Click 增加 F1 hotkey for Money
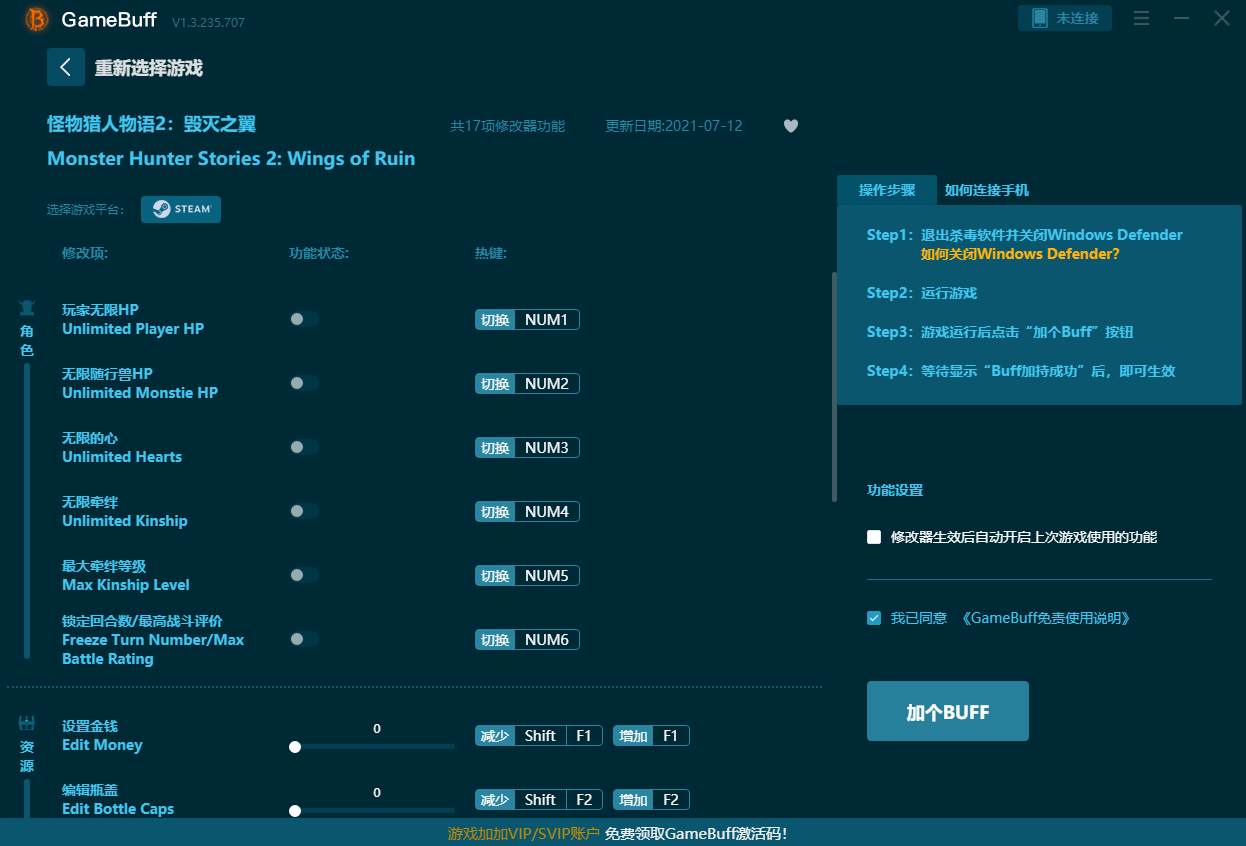The image size is (1246, 846). tap(651, 736)
